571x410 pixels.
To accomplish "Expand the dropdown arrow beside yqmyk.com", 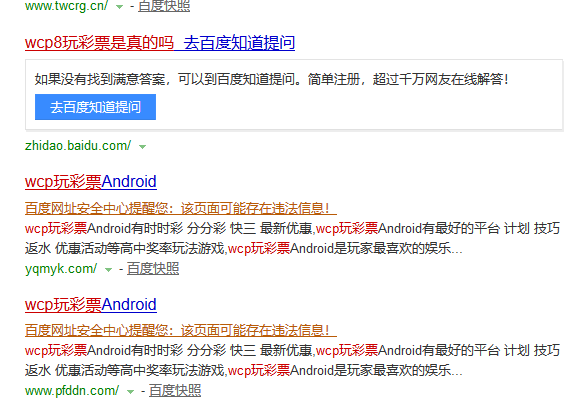I will tap(108, 270).
